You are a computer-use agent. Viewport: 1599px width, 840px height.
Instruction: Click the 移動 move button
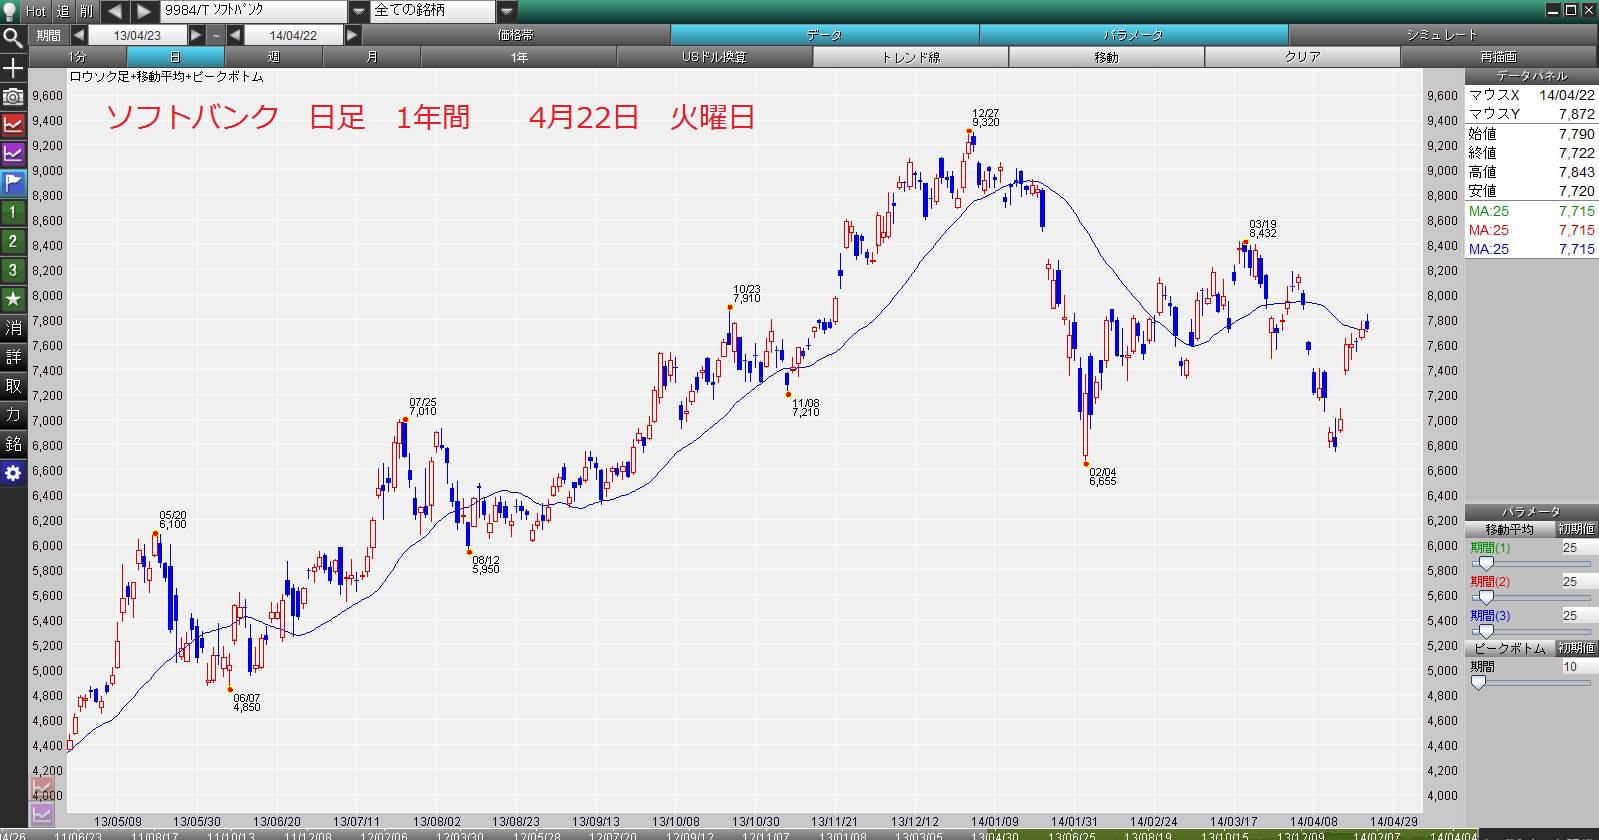[x=1106, y=57]
